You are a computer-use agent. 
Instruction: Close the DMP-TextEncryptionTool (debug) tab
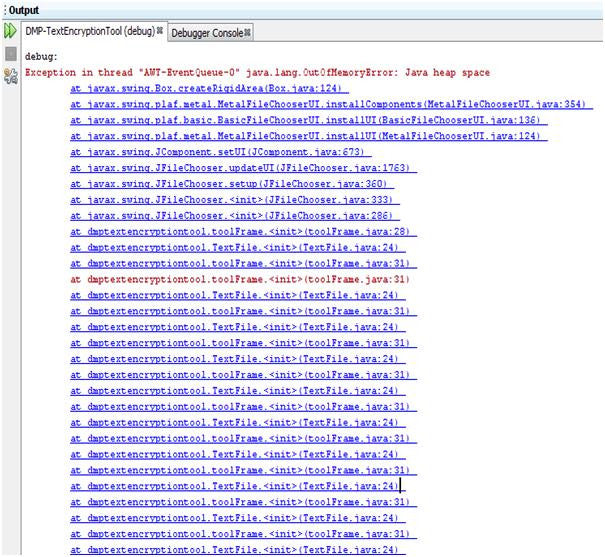tap(161, 32)
